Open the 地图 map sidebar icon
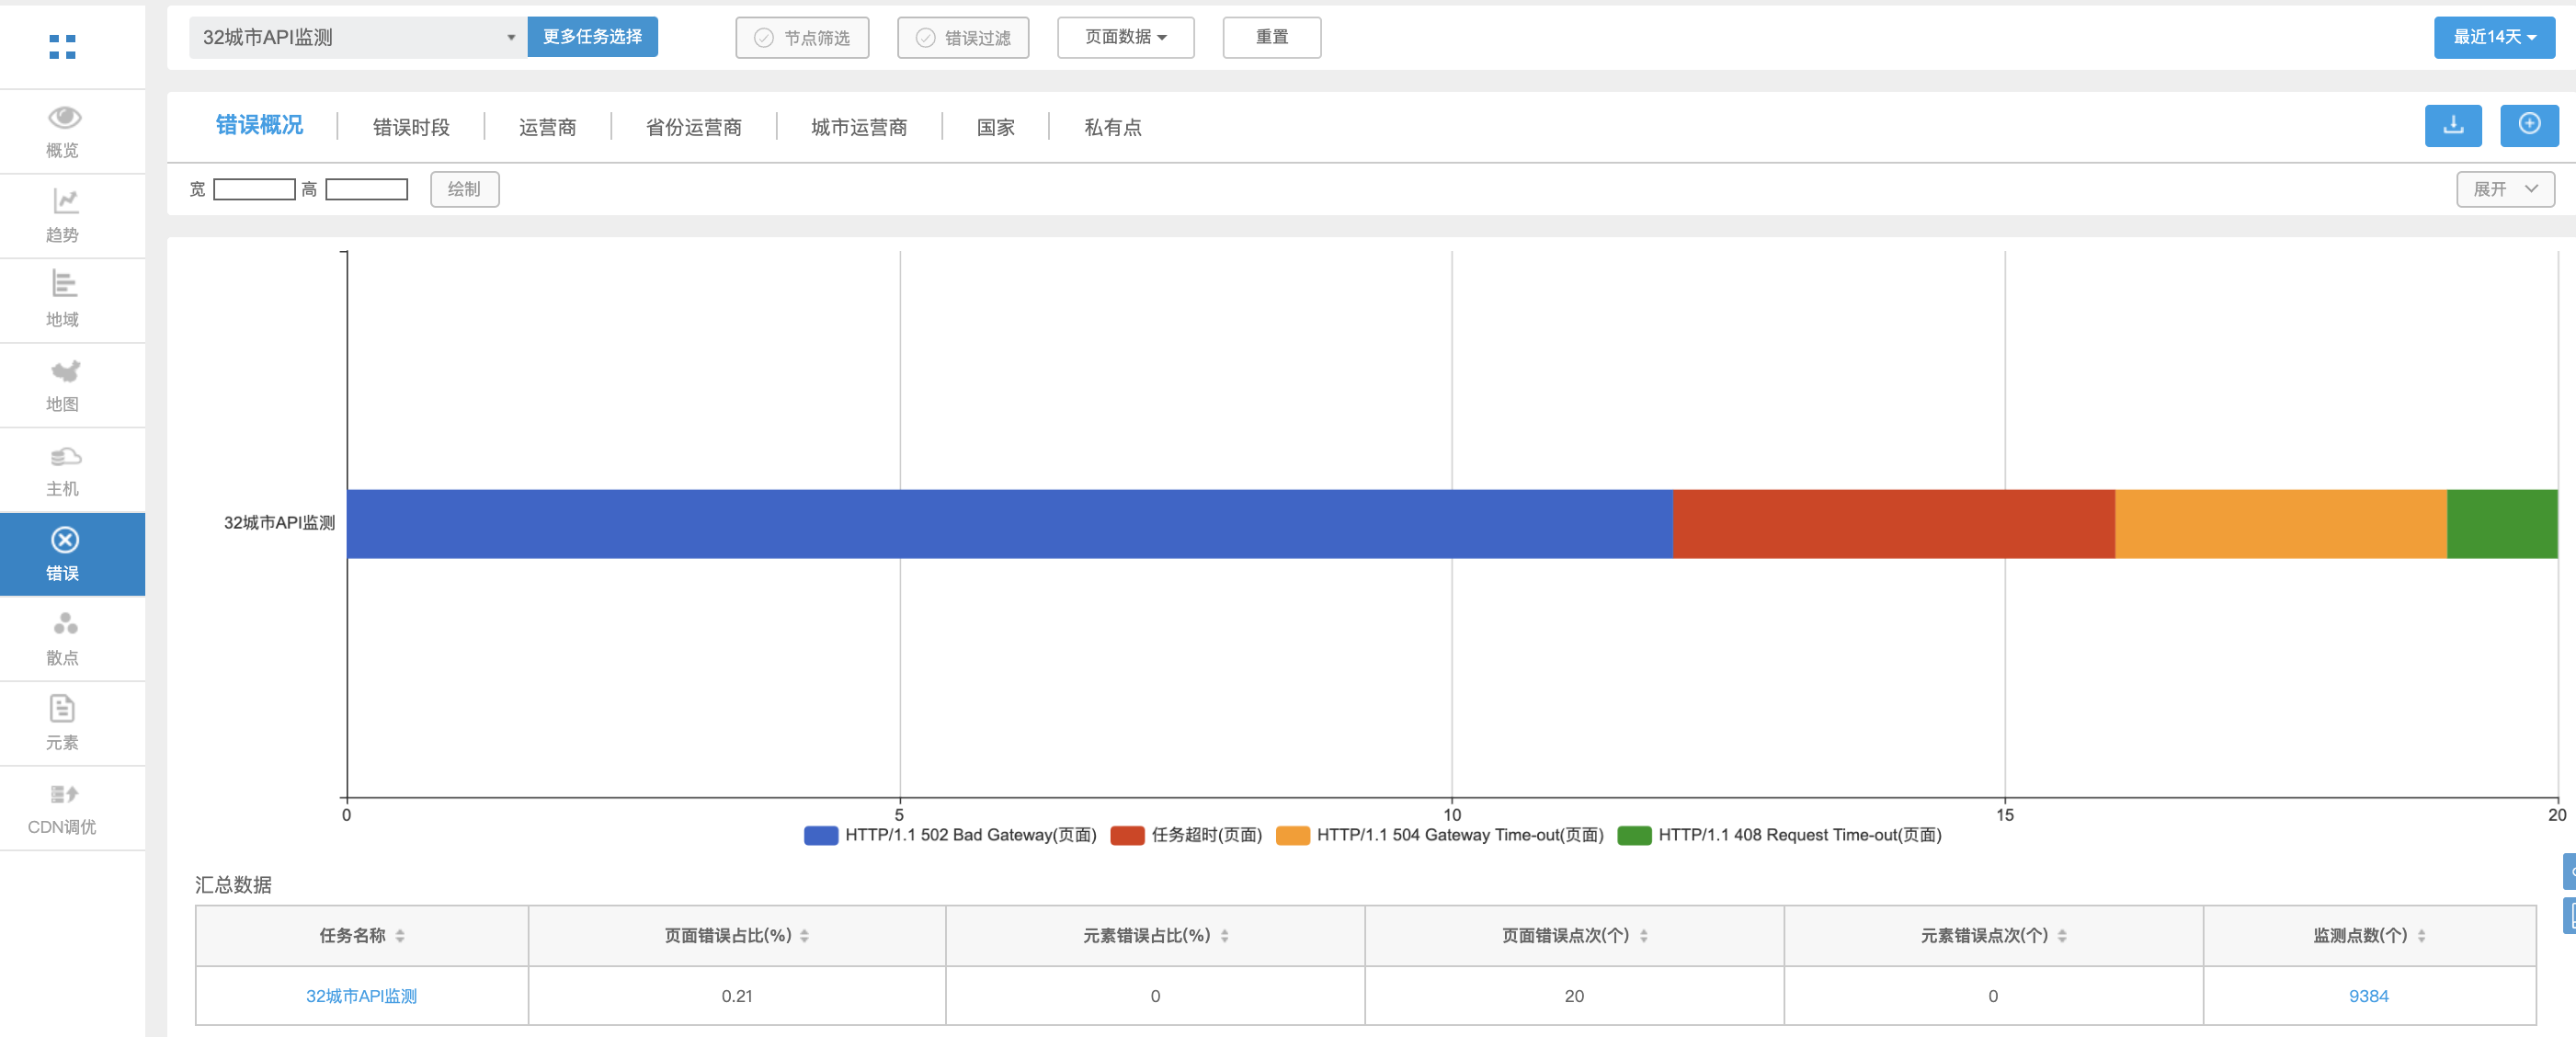Image resolution: width=2576 pixels, height=1037 pixels. (64, 372)
